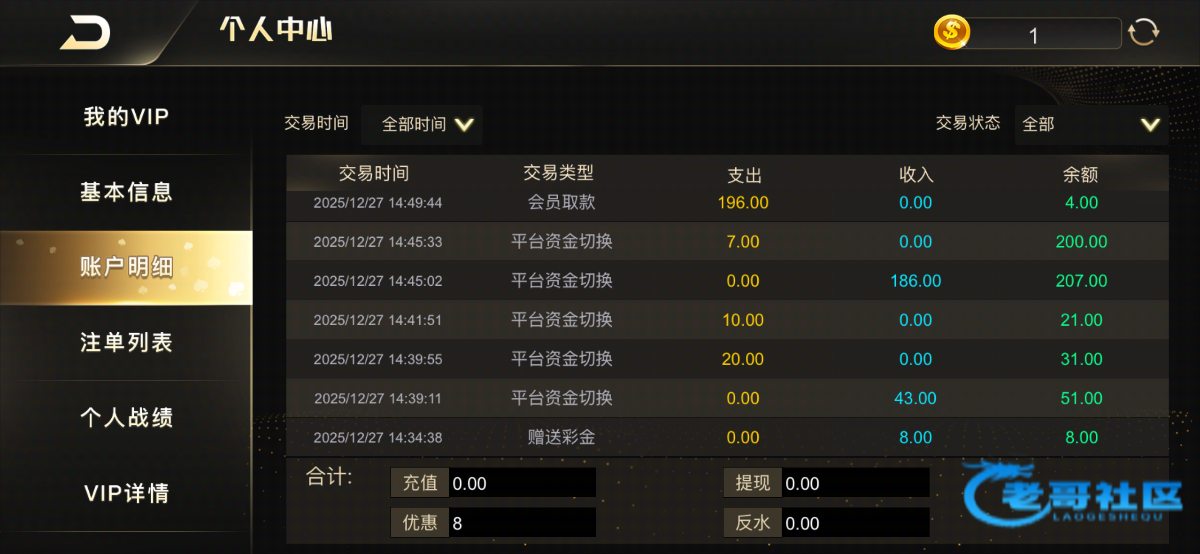Click the 反水 total amount field
This screenshot has height=554, width=1200.
pos(855,523)
